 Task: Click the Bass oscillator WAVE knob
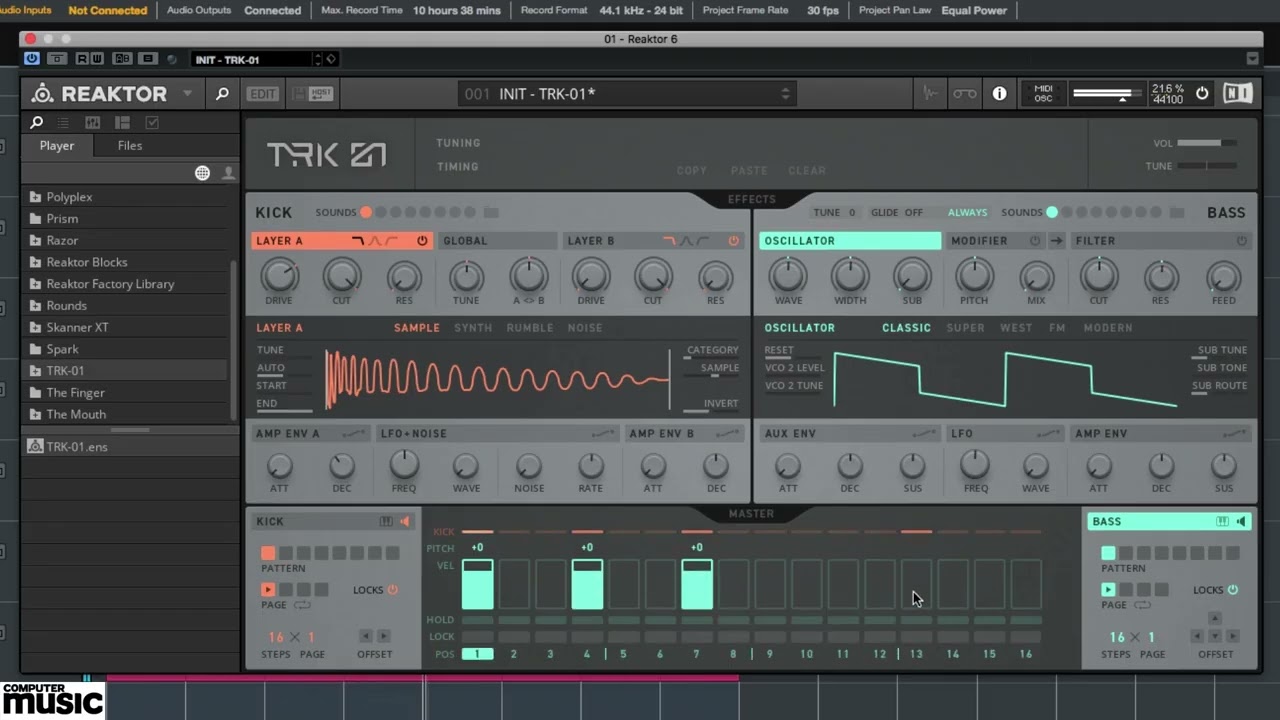[788, 275]
